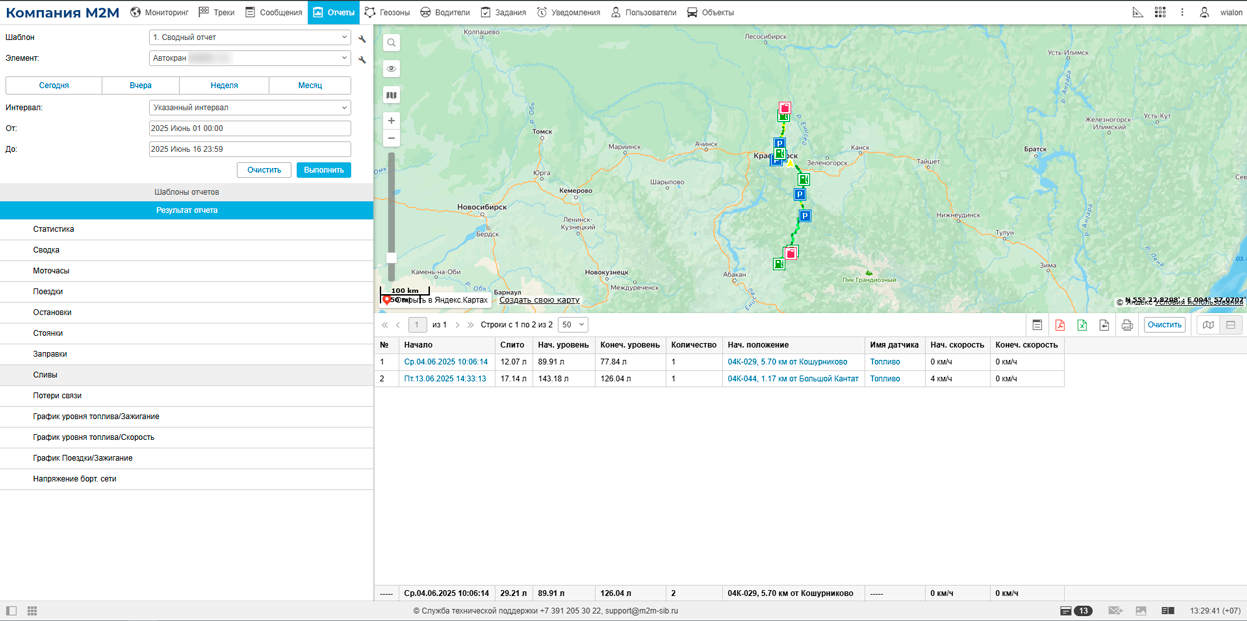Open the Сообщения tab
This screenshot has height=621, width=1247.
coord(273,12)
